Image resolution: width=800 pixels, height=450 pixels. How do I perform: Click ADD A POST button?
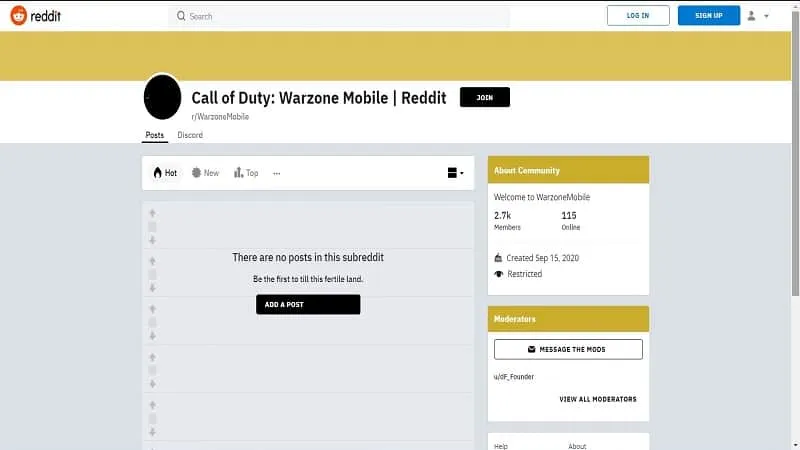(x=308, y=305)
